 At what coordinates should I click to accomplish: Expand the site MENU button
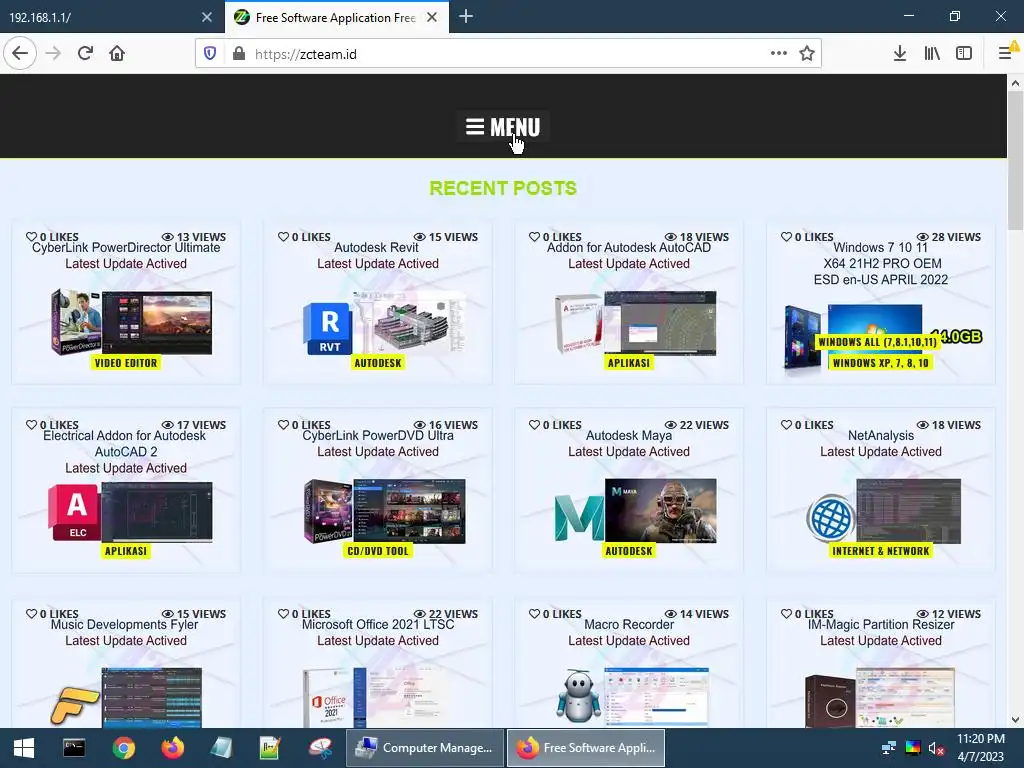(503, 127)
